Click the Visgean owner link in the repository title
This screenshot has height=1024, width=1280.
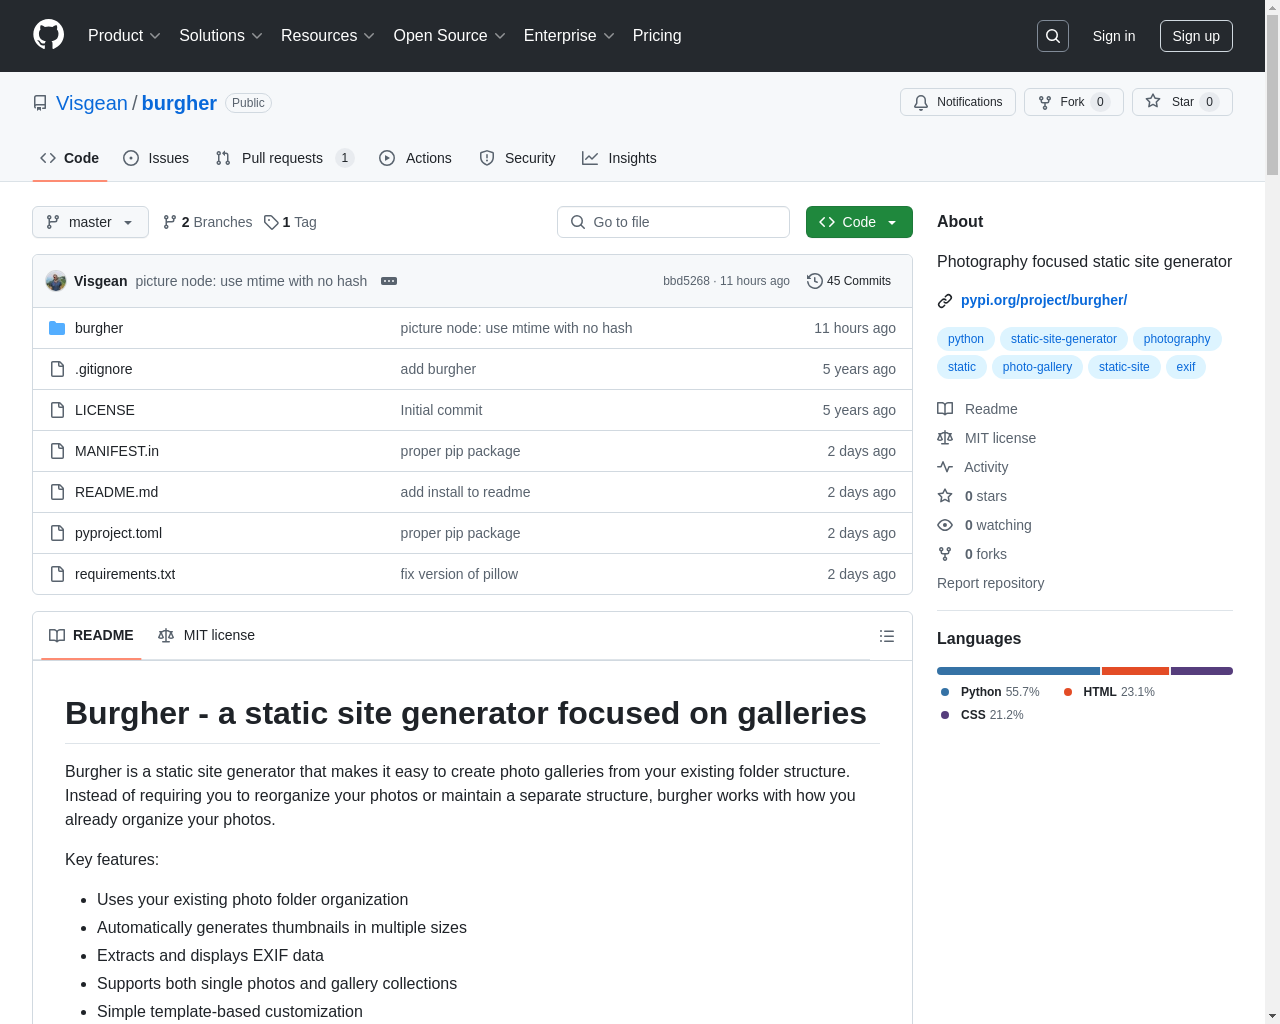pos(92,103)
